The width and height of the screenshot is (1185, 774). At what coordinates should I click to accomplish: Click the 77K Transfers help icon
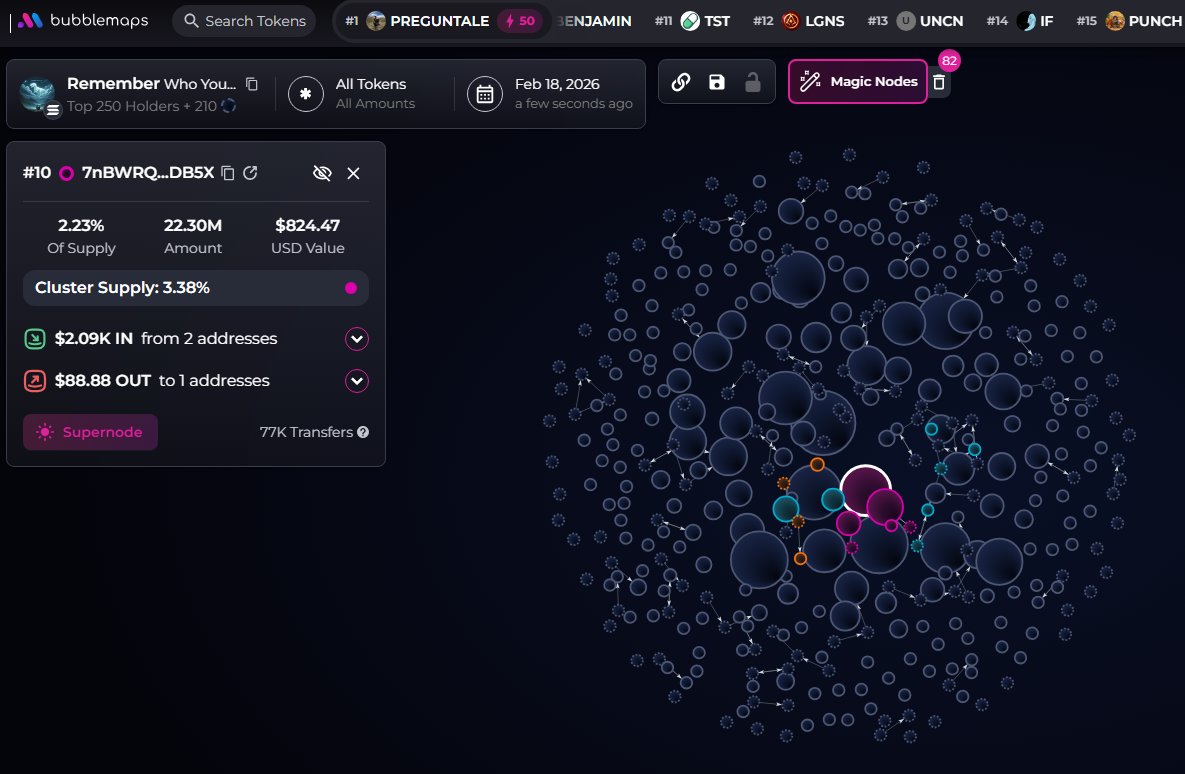tap(363, 432)
